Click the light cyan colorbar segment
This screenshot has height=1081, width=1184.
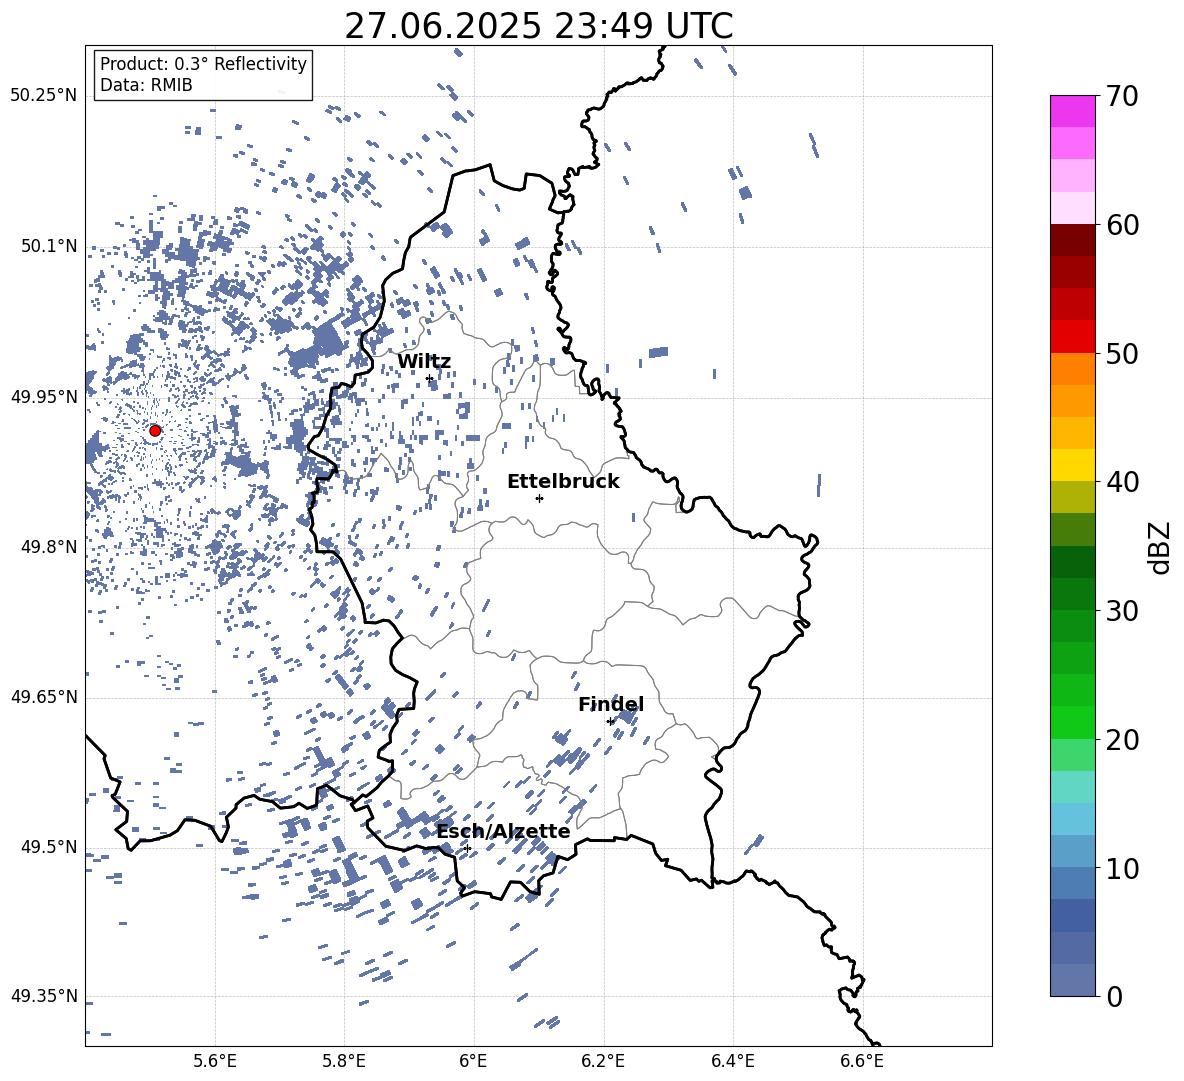(1072, 787)
